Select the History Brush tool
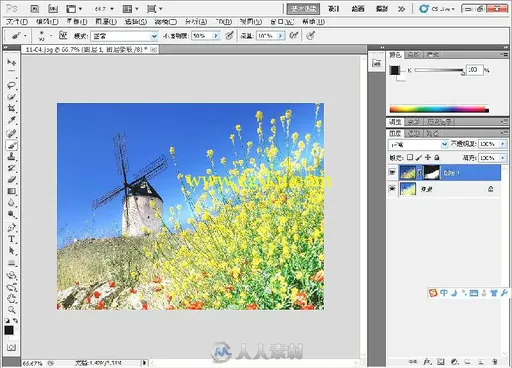The image size is (512, 368). pyautogui.click(x=12, y=168)
